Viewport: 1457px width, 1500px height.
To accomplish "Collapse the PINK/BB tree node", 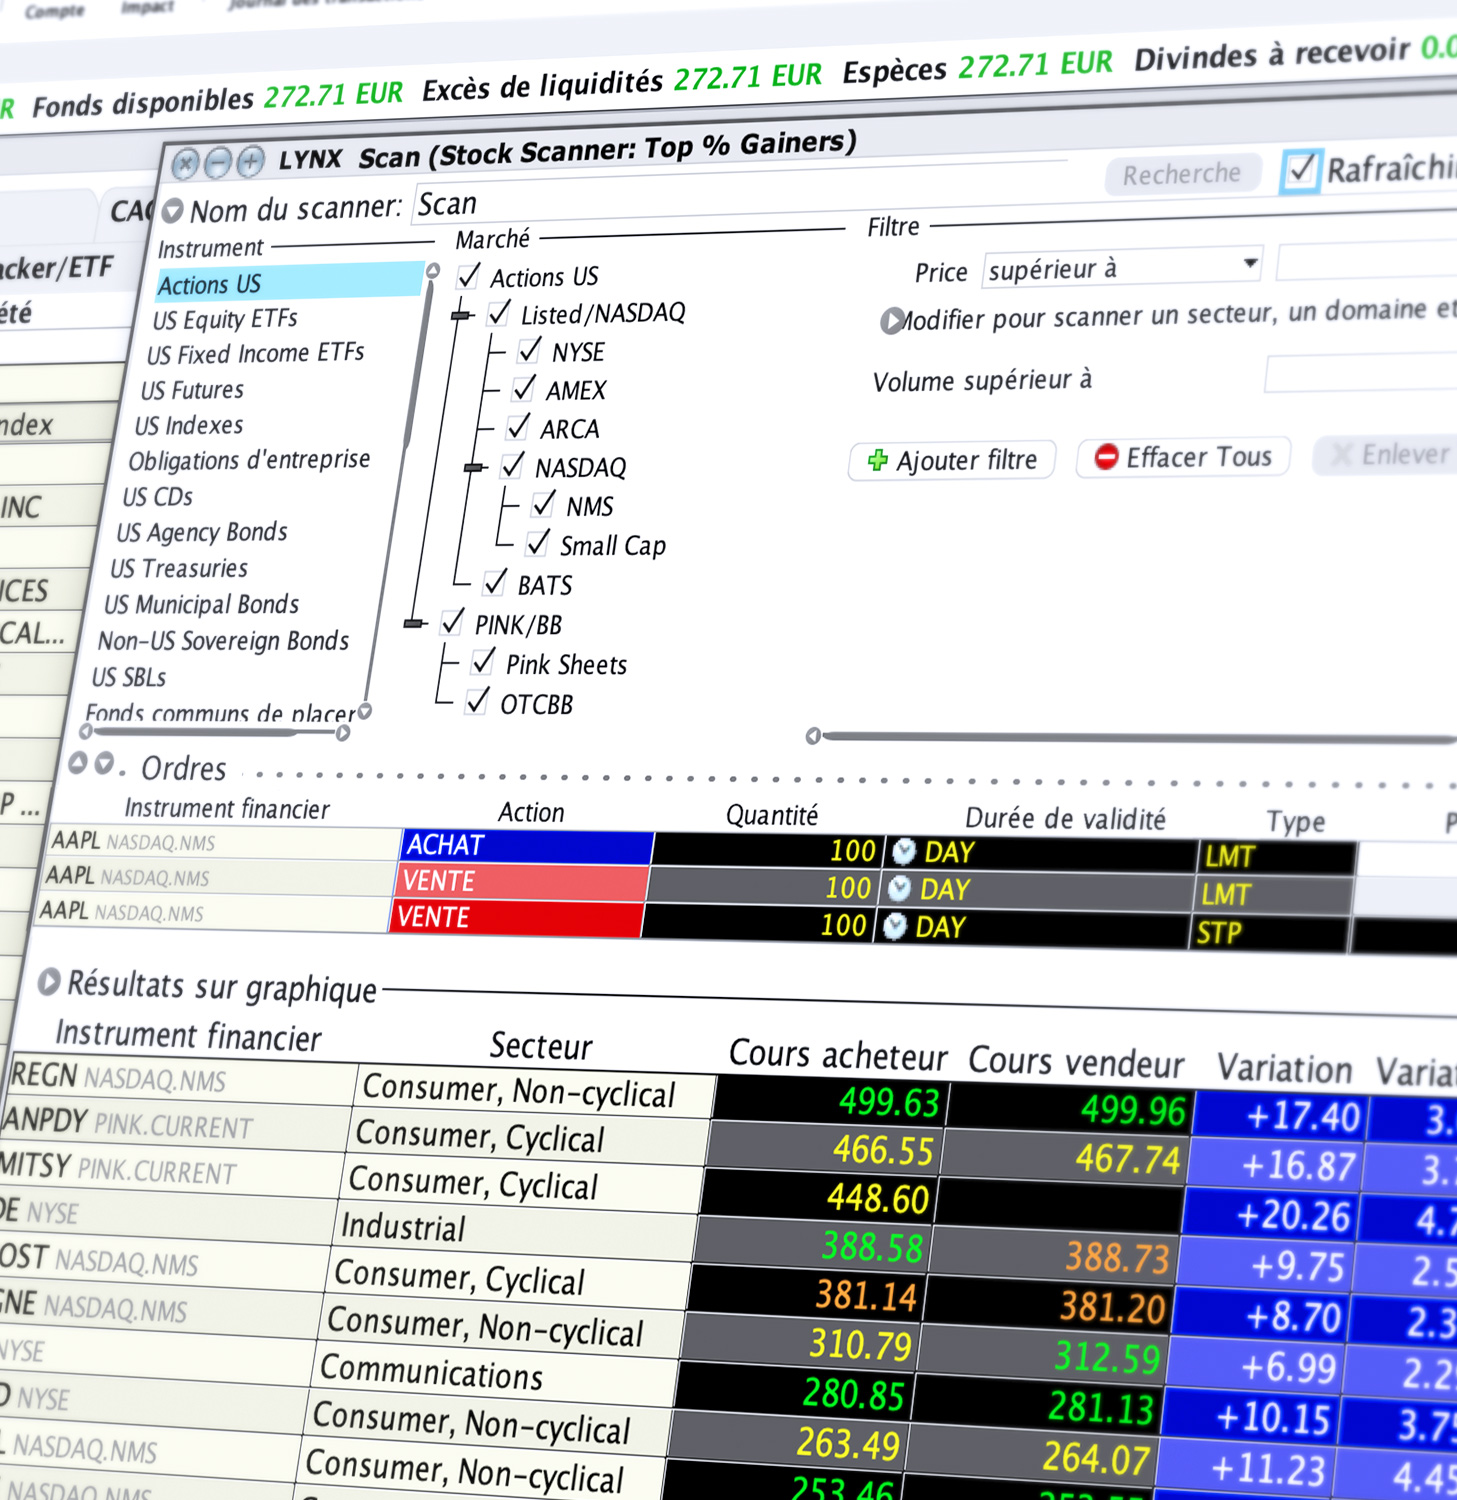I will (x=414, y=623).
